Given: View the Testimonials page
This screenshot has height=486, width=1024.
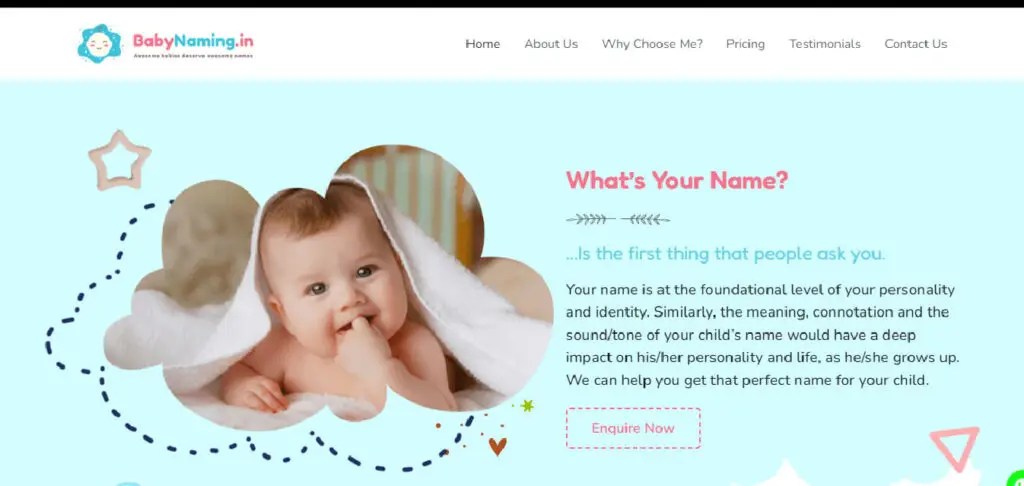Looking at the screenshot, I should pyautogui.click(x=824, y=44).
